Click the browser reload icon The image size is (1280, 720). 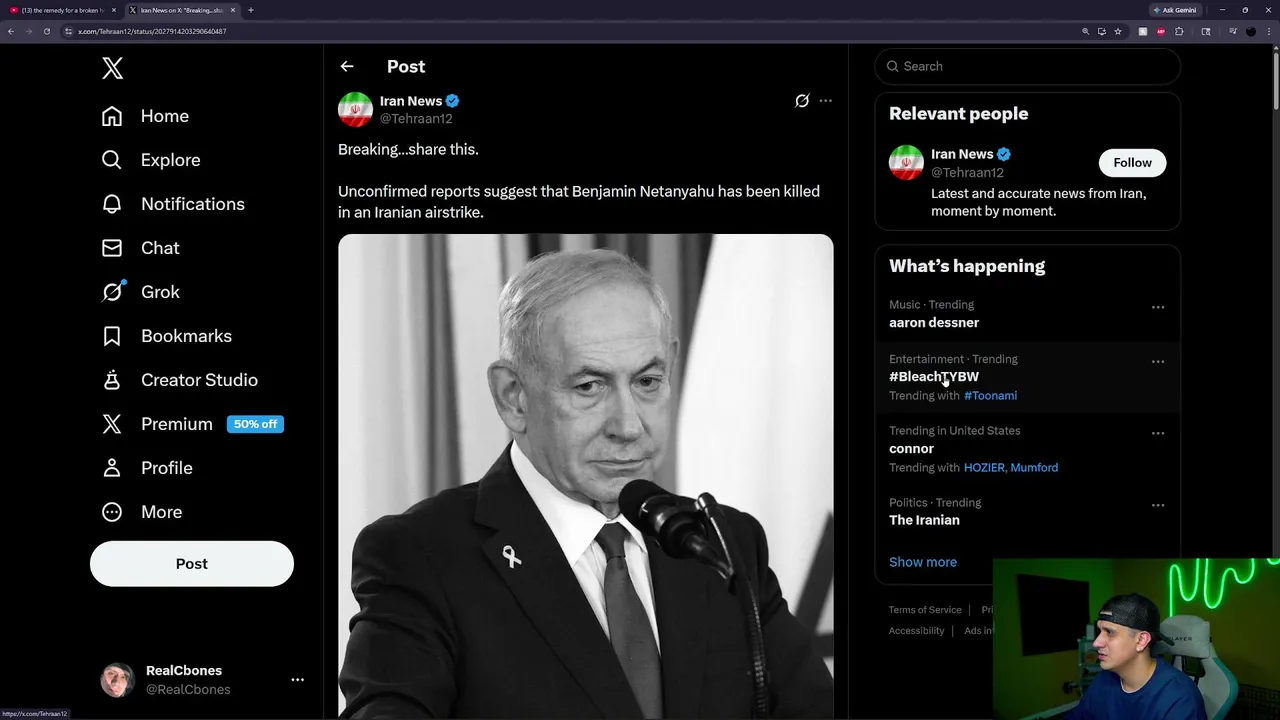46,31
